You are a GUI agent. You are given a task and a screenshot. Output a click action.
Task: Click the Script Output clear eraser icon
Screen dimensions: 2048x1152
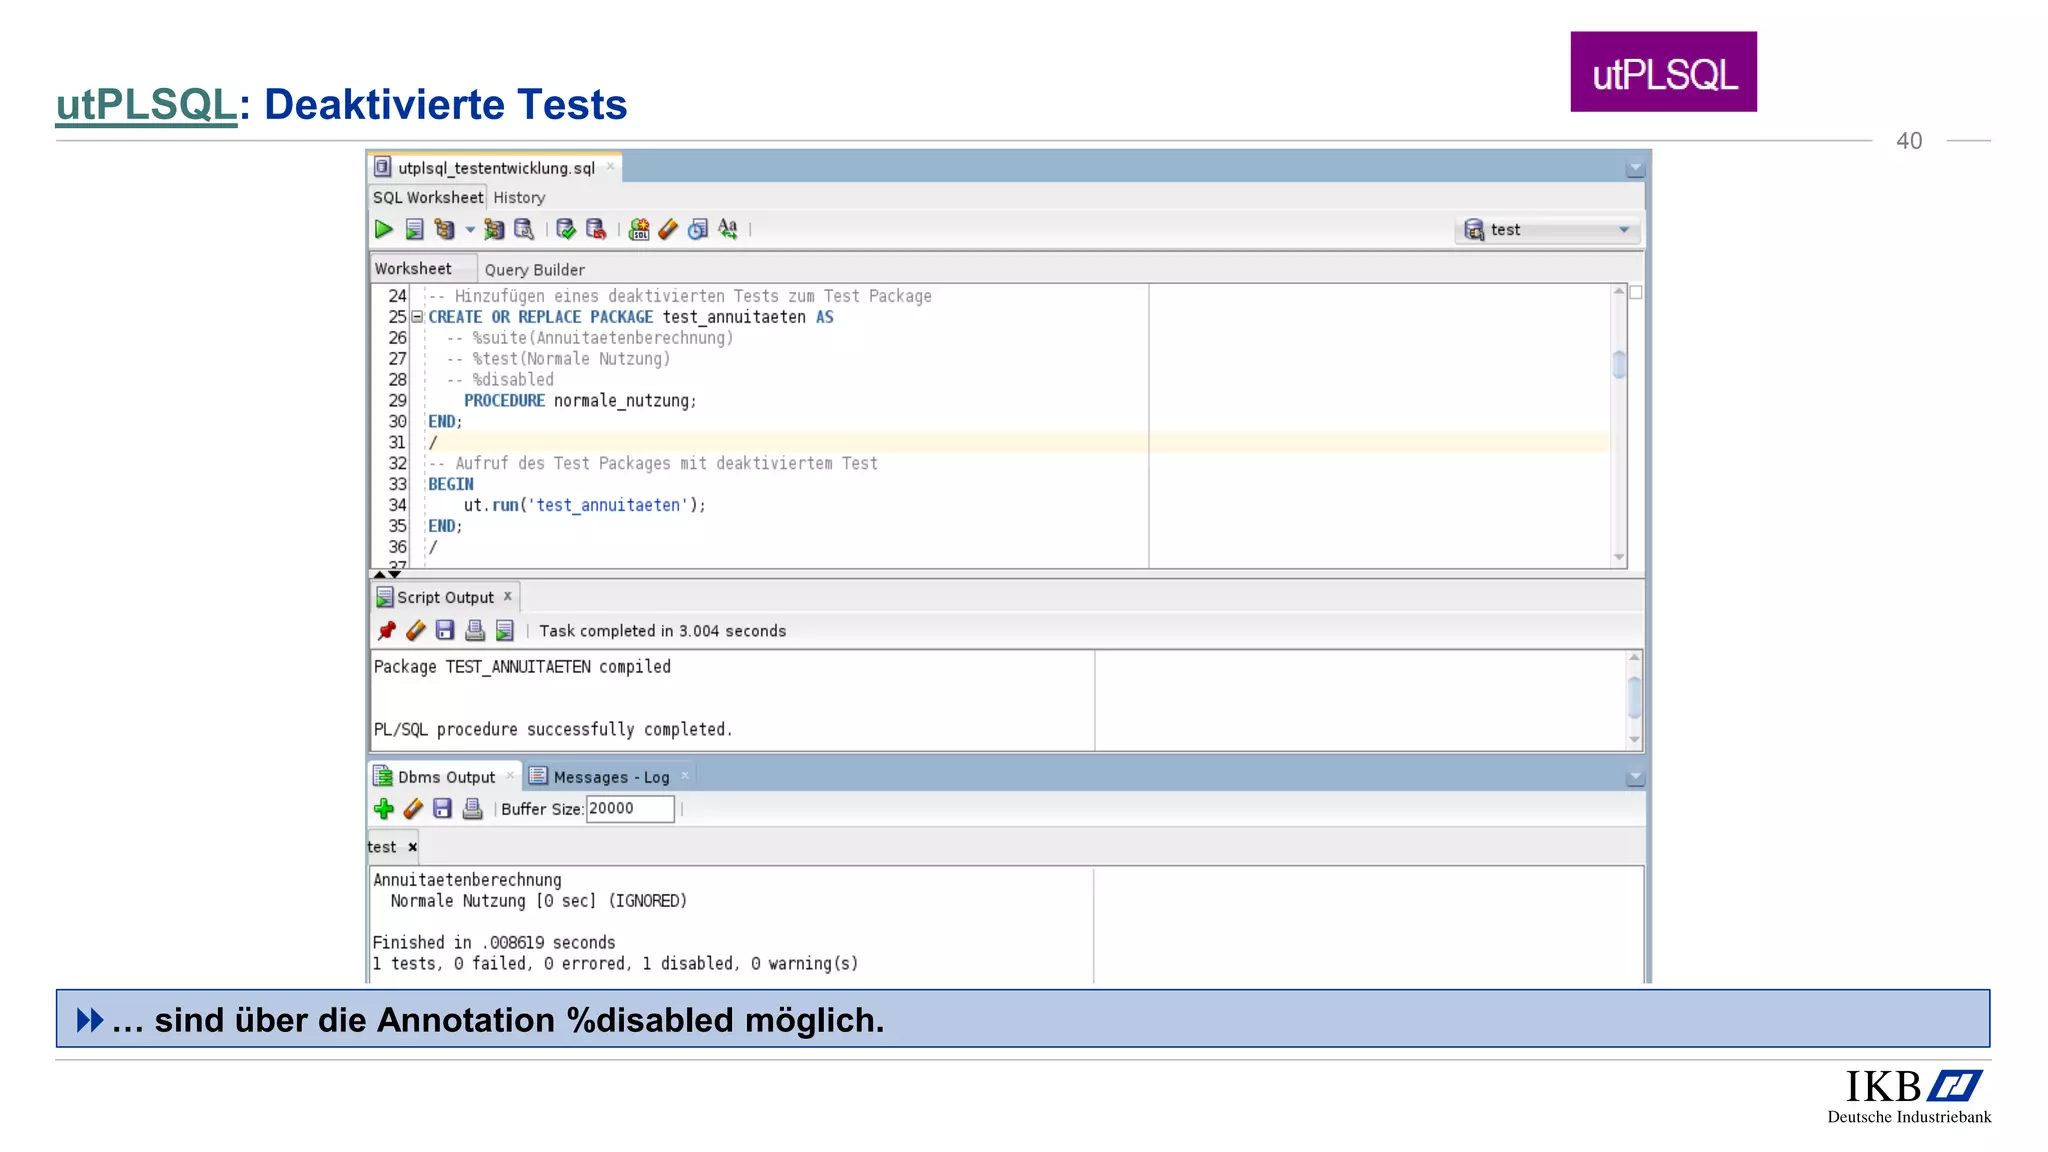(x=416, y=630)
